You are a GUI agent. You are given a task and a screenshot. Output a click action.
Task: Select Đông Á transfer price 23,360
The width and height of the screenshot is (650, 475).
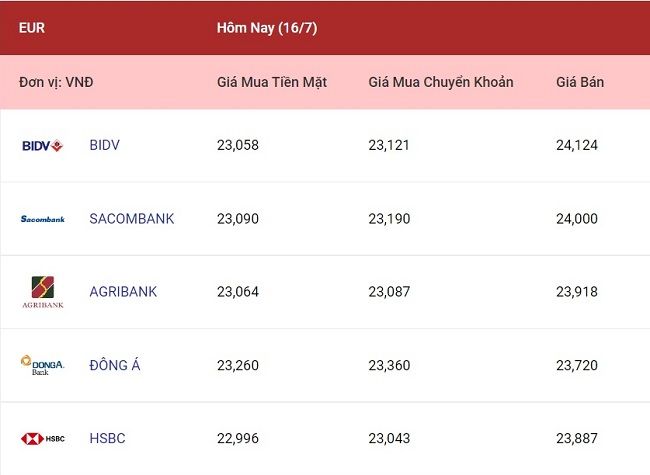(x=389, y=365)
